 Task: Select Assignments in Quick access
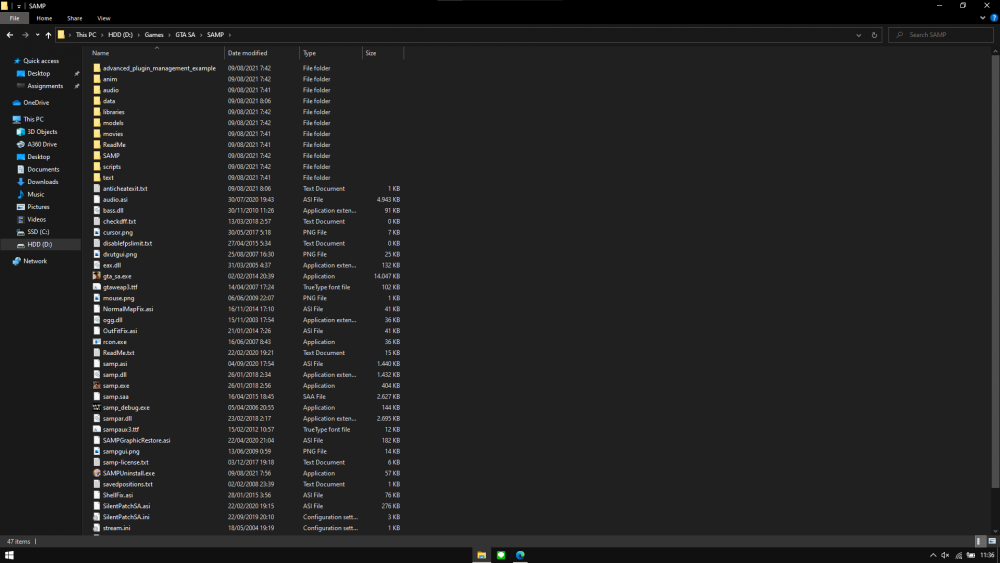coord(45,86)
